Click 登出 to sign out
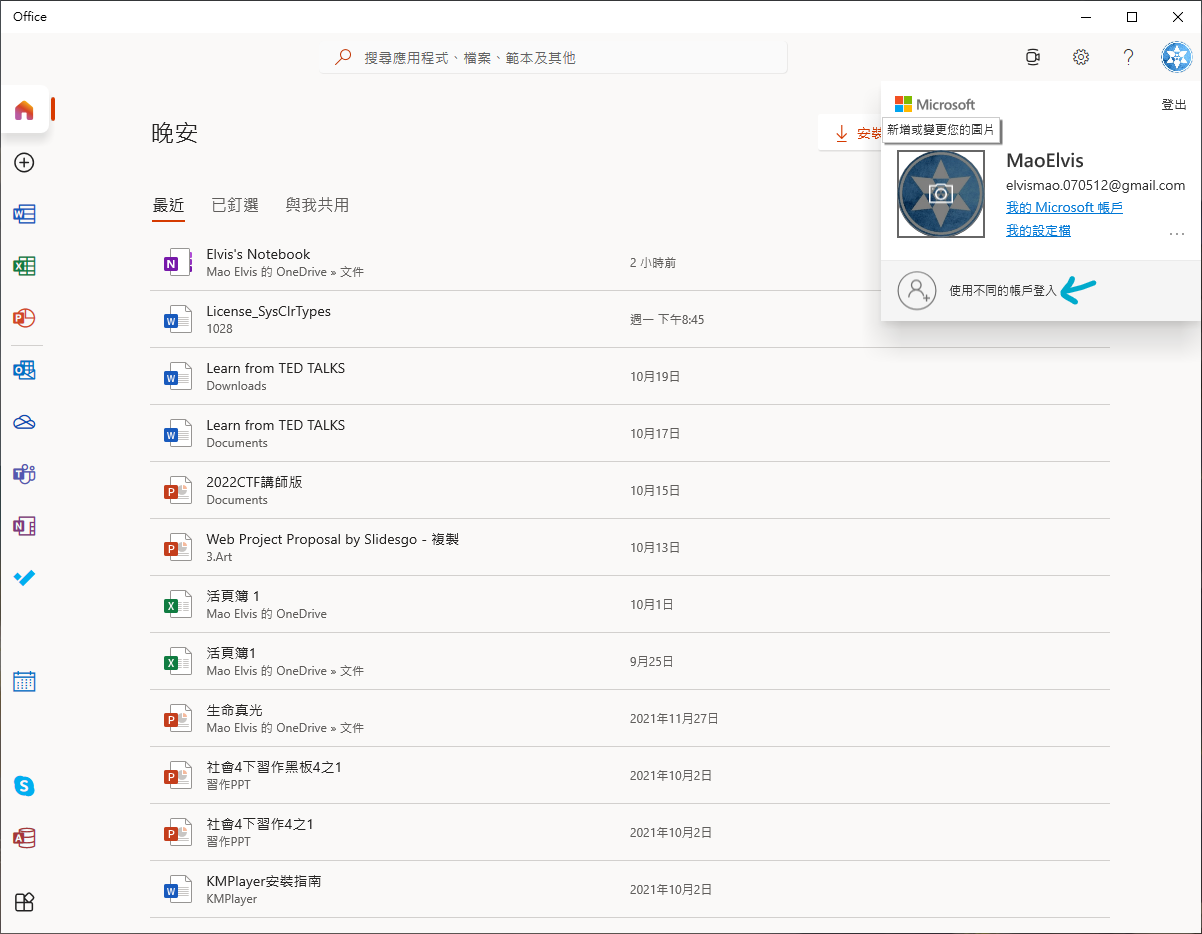The height and width of the screenshot is (934, 1202). pyautogui.click(x=1174, y=104)
